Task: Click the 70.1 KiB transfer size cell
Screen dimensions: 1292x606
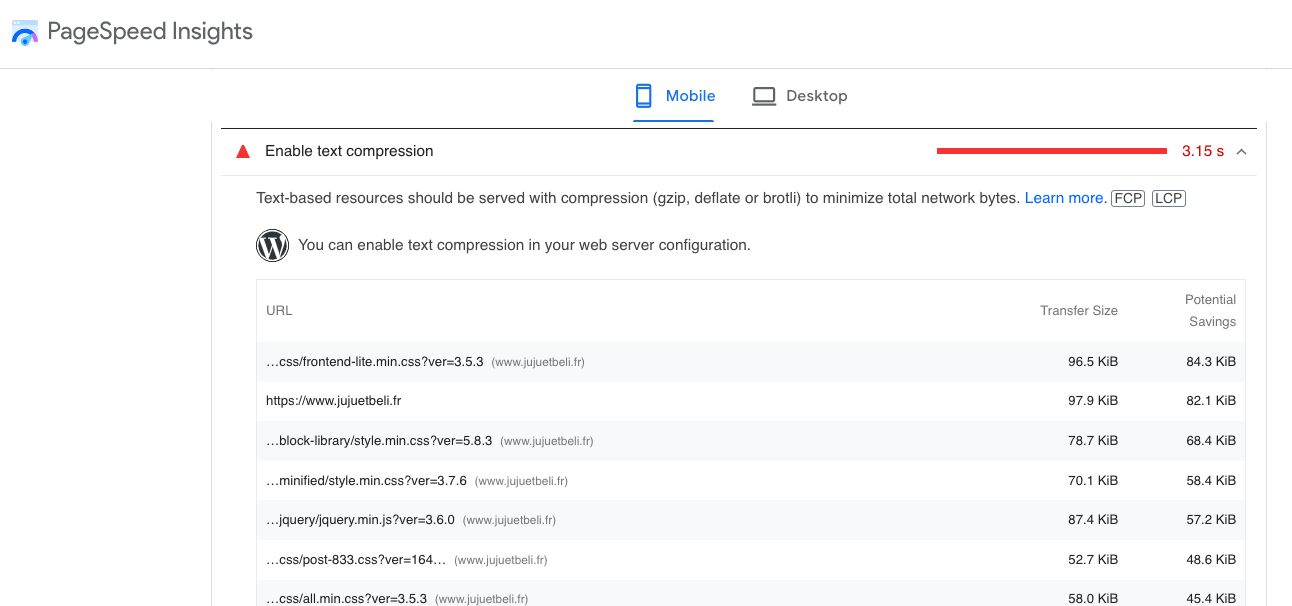Action: pyautogui.click(x=1093, y=481)
